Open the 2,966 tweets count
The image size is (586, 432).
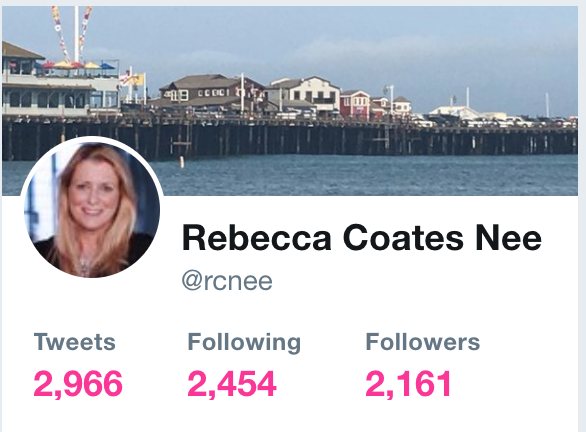click(78, 384)
